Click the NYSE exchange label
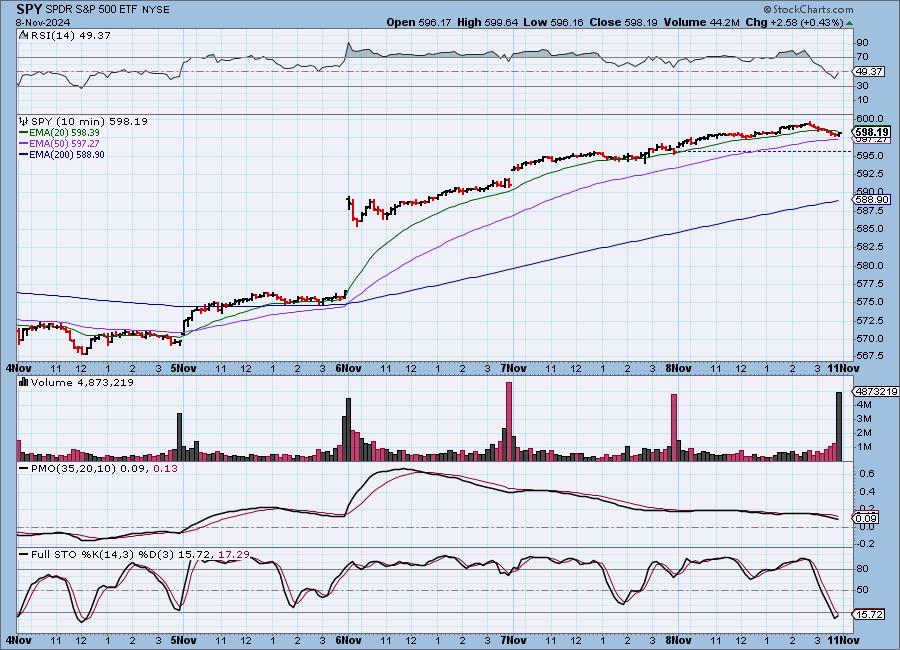The width and height of the screenshot is (900, 650). 156,10
